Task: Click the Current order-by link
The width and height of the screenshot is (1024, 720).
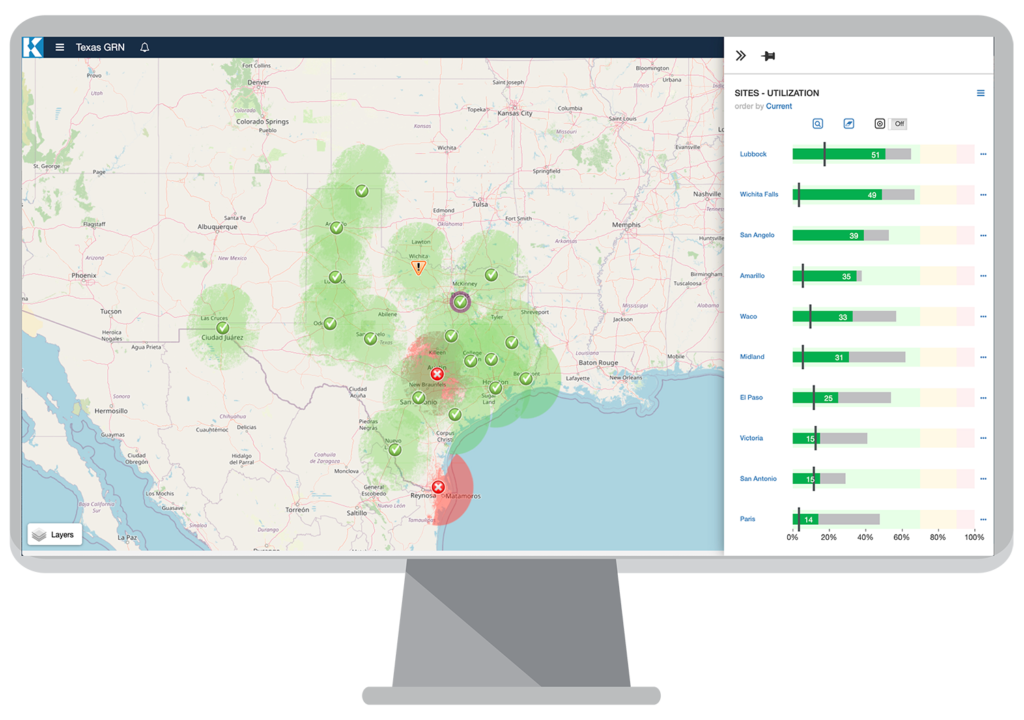Action: coord(779,106)
